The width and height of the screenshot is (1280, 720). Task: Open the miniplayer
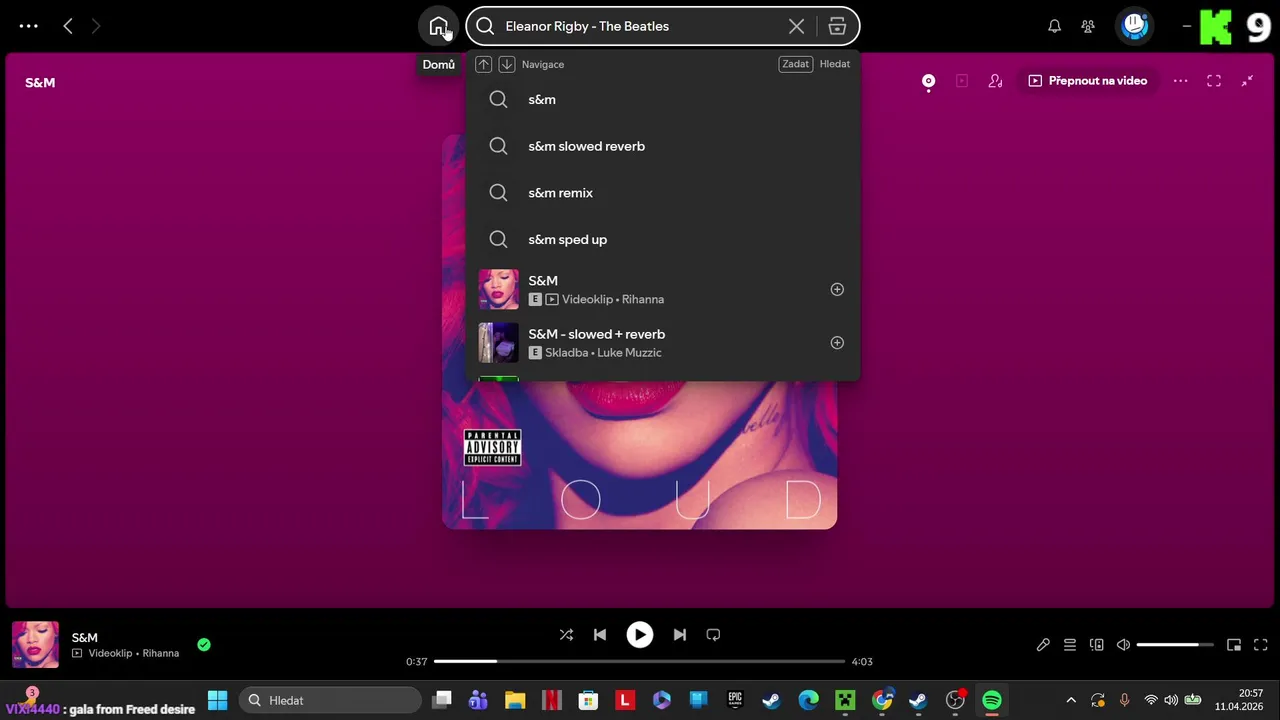(1234, 645)
